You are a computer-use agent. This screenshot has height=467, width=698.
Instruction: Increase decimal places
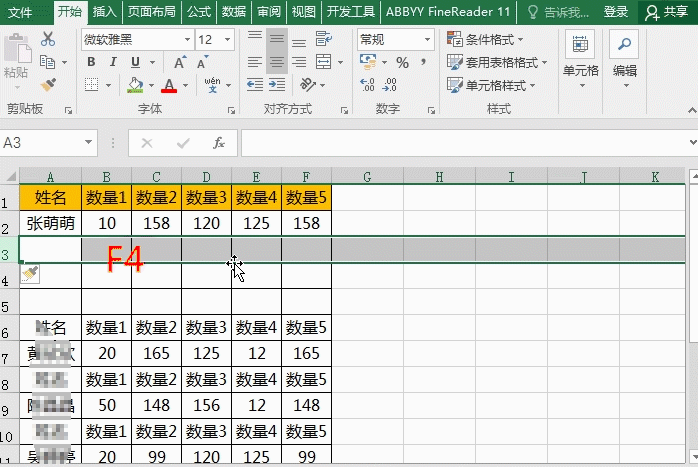point(367,85)
